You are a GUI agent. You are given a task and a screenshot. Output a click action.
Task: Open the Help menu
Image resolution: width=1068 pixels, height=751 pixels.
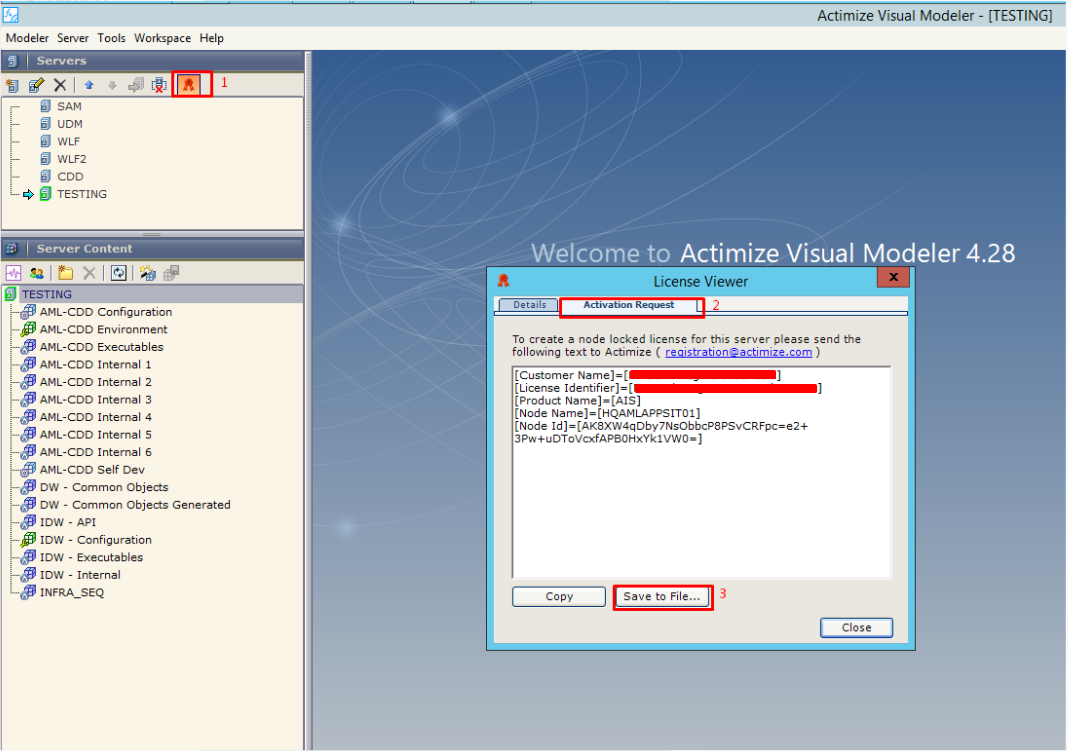tap(211, 38)
